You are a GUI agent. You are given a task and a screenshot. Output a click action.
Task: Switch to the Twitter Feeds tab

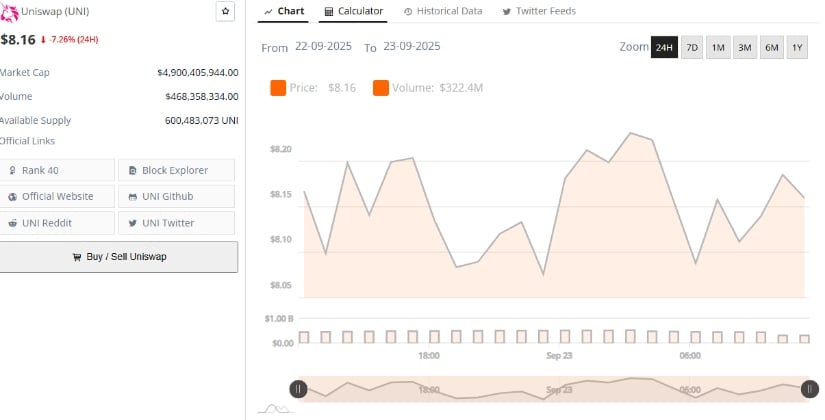click(539, 11)
